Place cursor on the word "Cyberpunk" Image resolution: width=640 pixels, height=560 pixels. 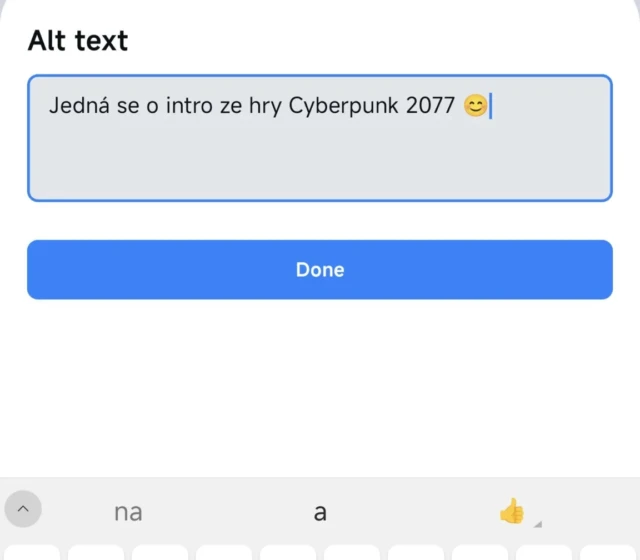(344, 106)
